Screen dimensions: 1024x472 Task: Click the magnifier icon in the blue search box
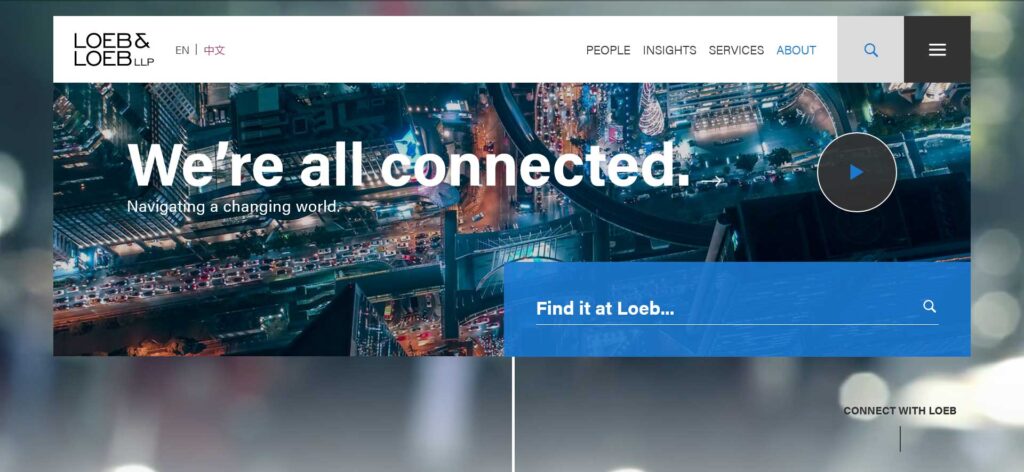point(929,306)
